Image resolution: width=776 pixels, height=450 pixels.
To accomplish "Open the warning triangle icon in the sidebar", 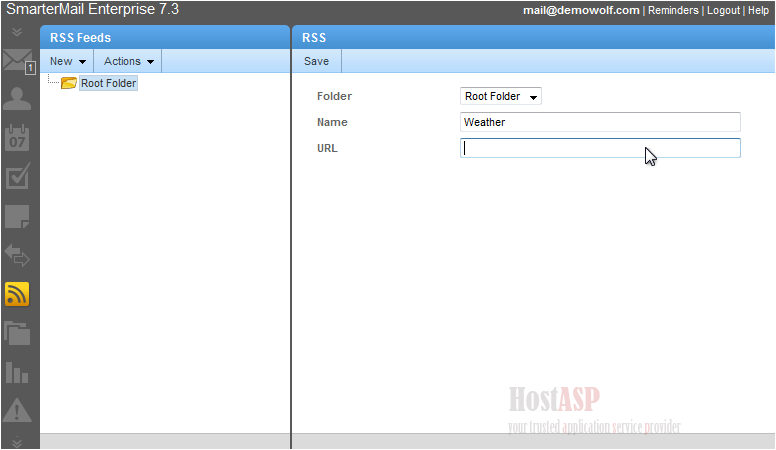I will [x=17, y=410].
